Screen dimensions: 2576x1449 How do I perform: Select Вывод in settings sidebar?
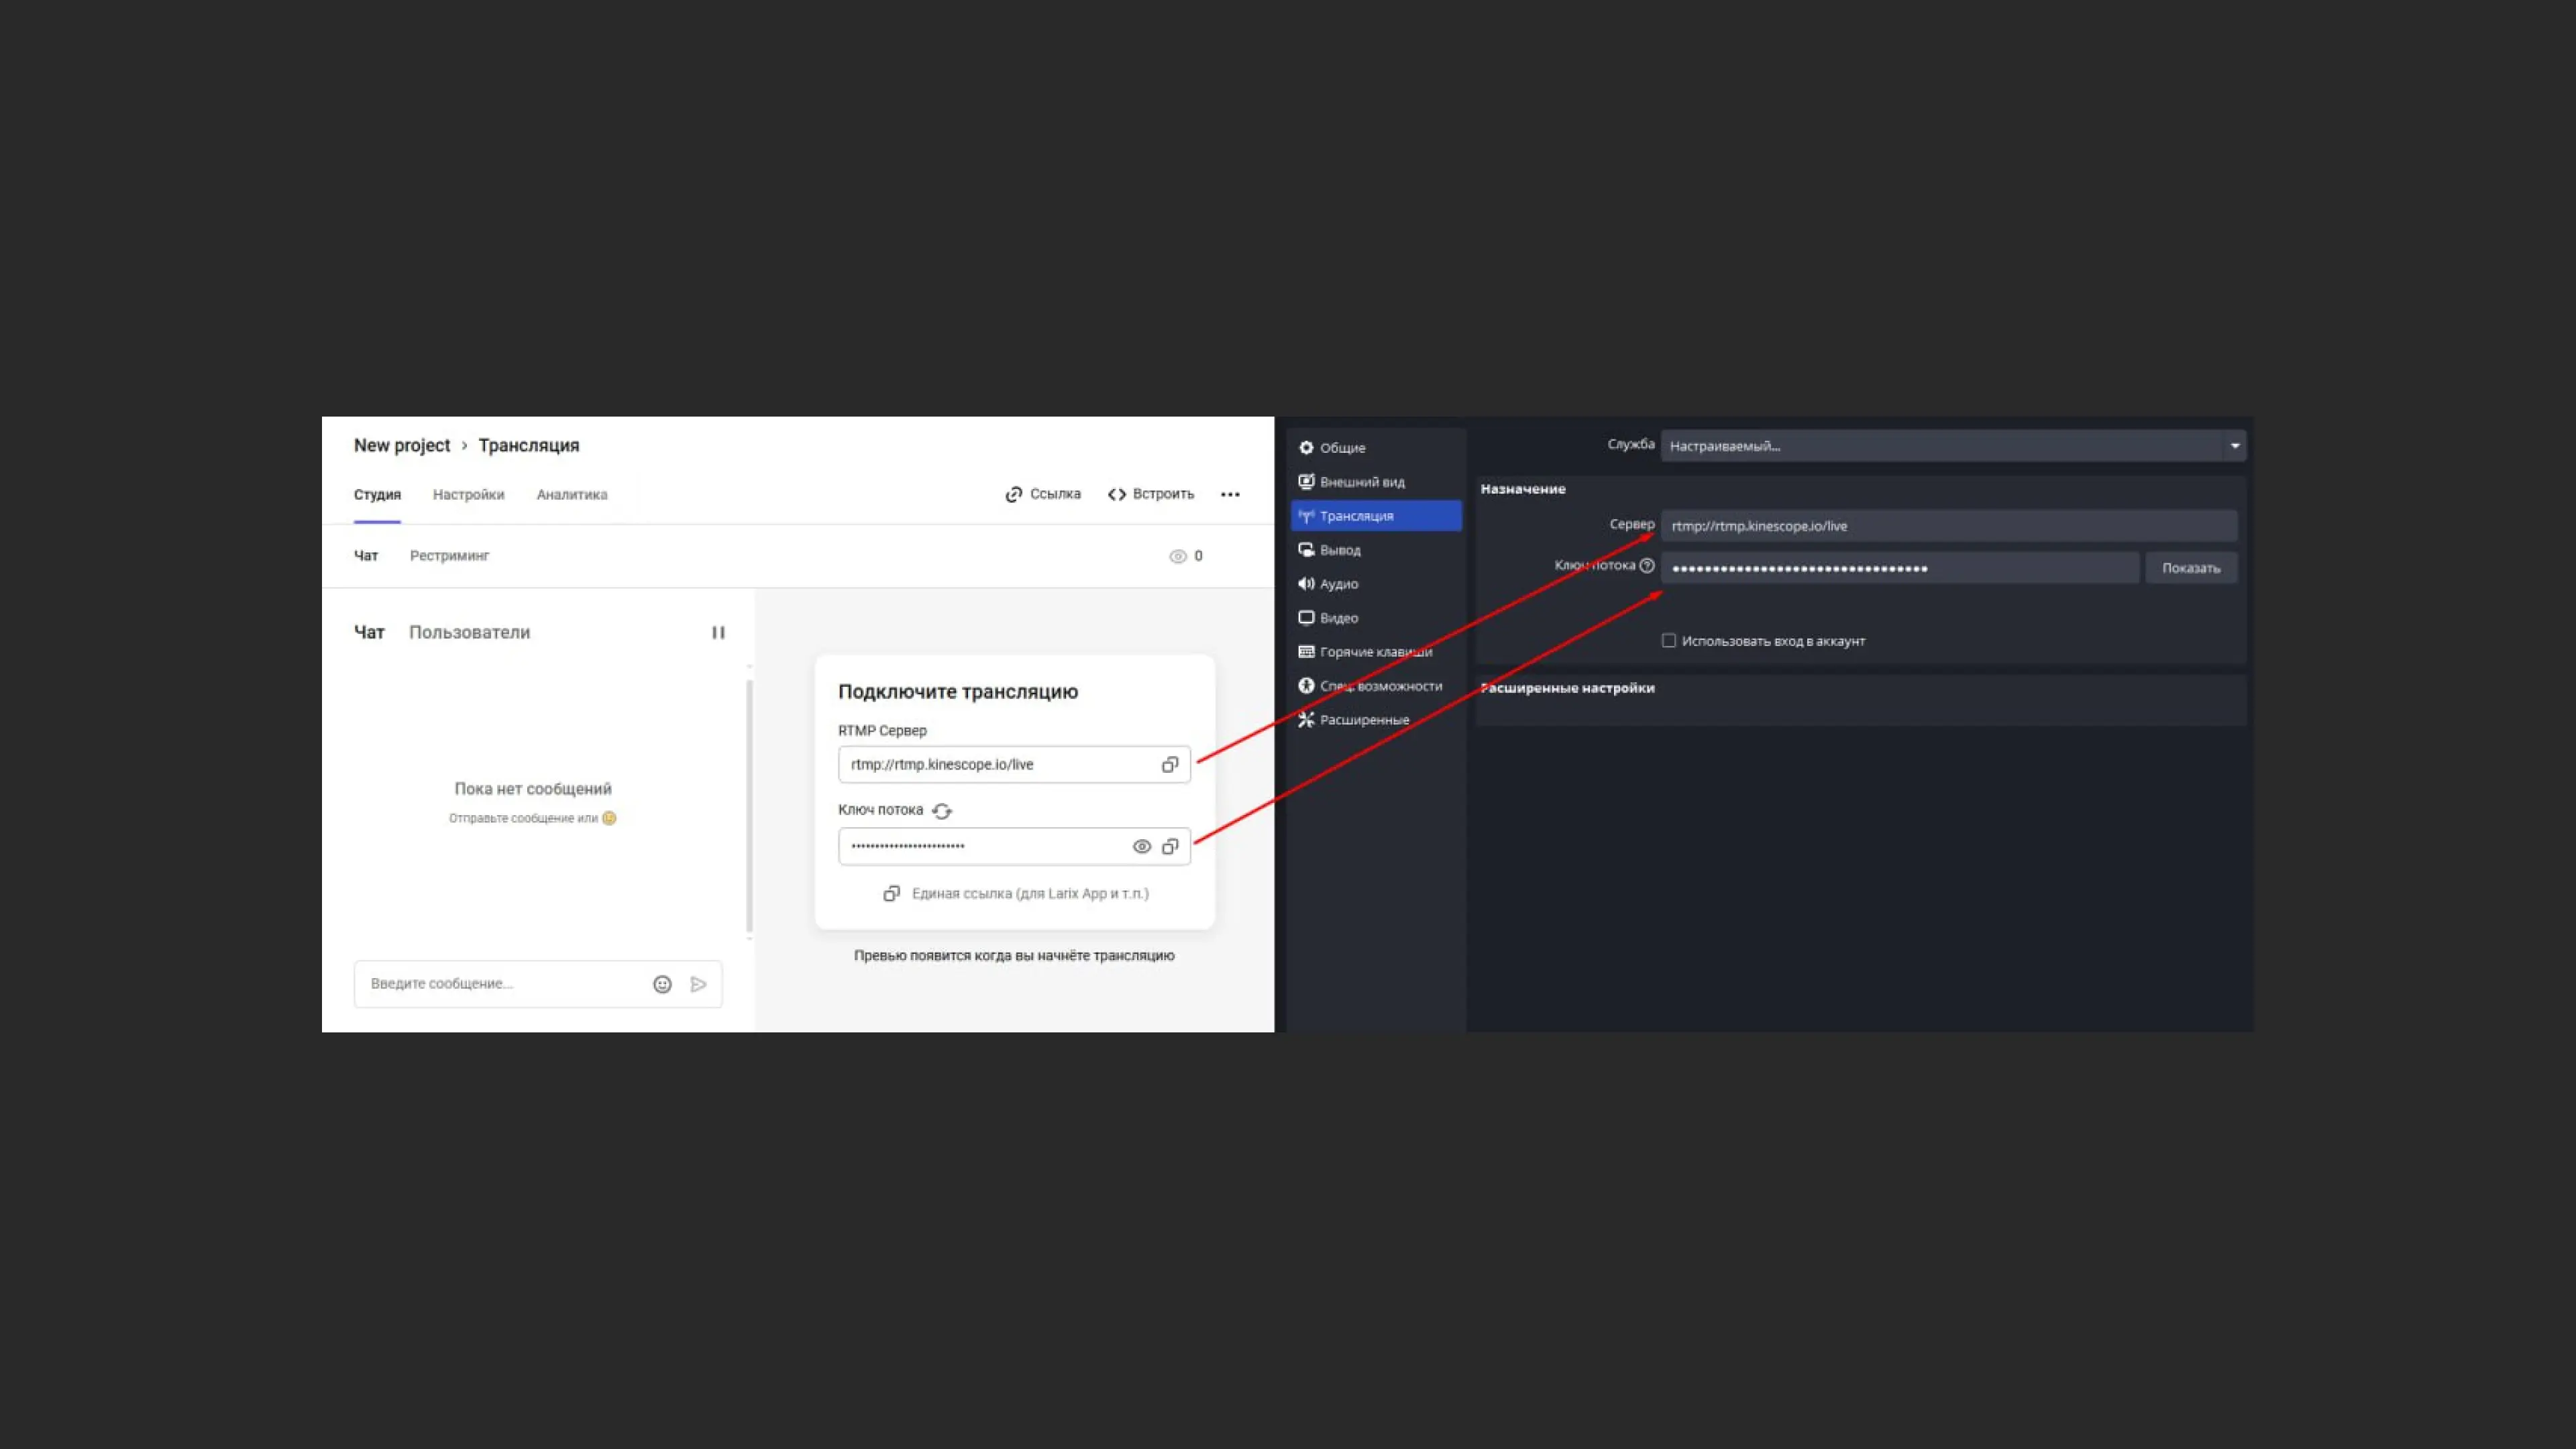click(1339, 550)
